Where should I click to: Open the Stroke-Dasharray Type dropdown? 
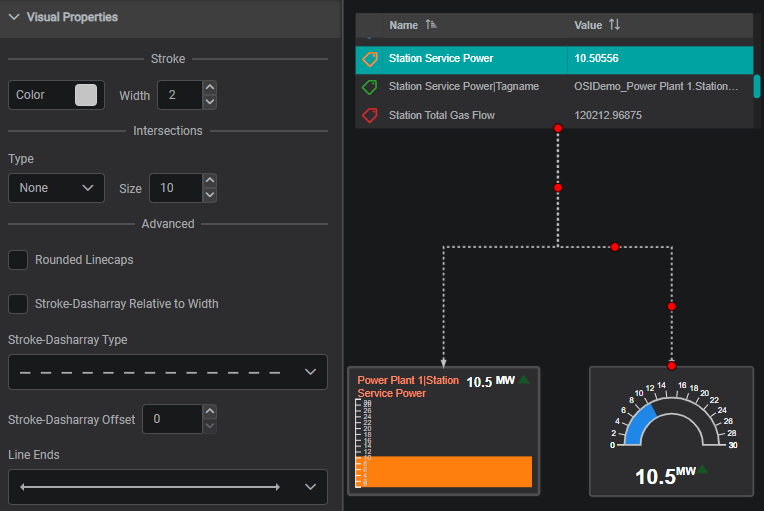[x=168, y=372]
